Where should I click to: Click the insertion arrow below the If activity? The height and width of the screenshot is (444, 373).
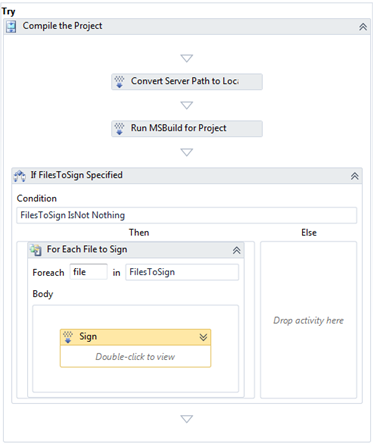pyautogui.click(x=187, y=419)
